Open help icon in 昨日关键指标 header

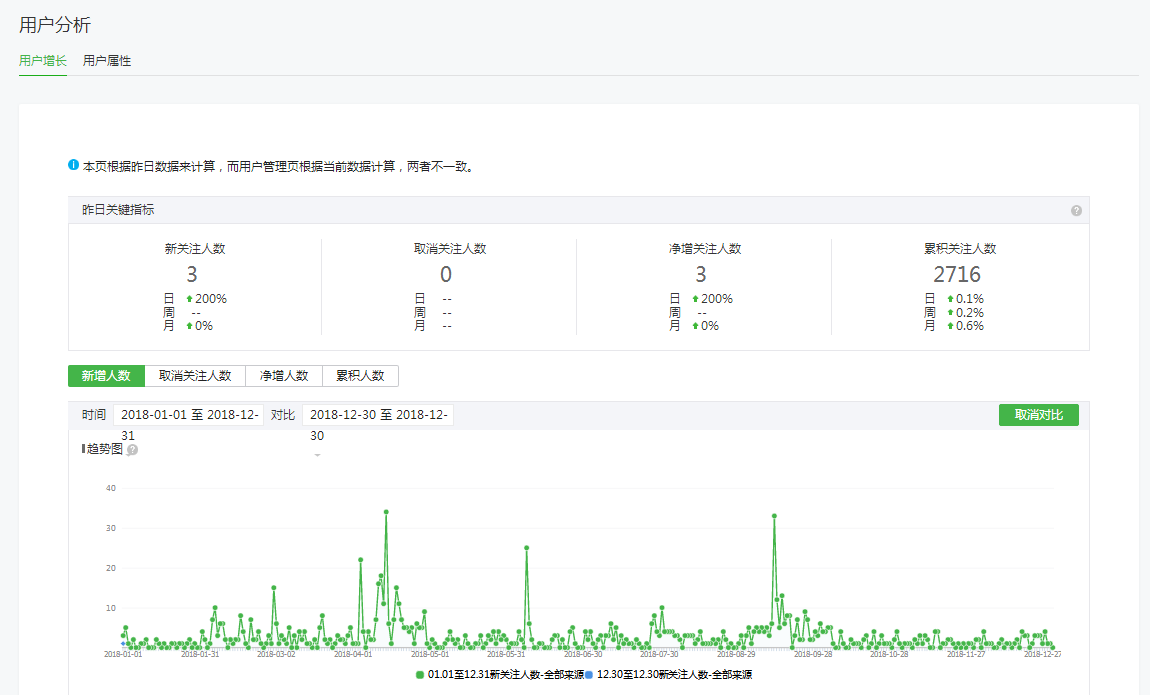pos(1076,211)
